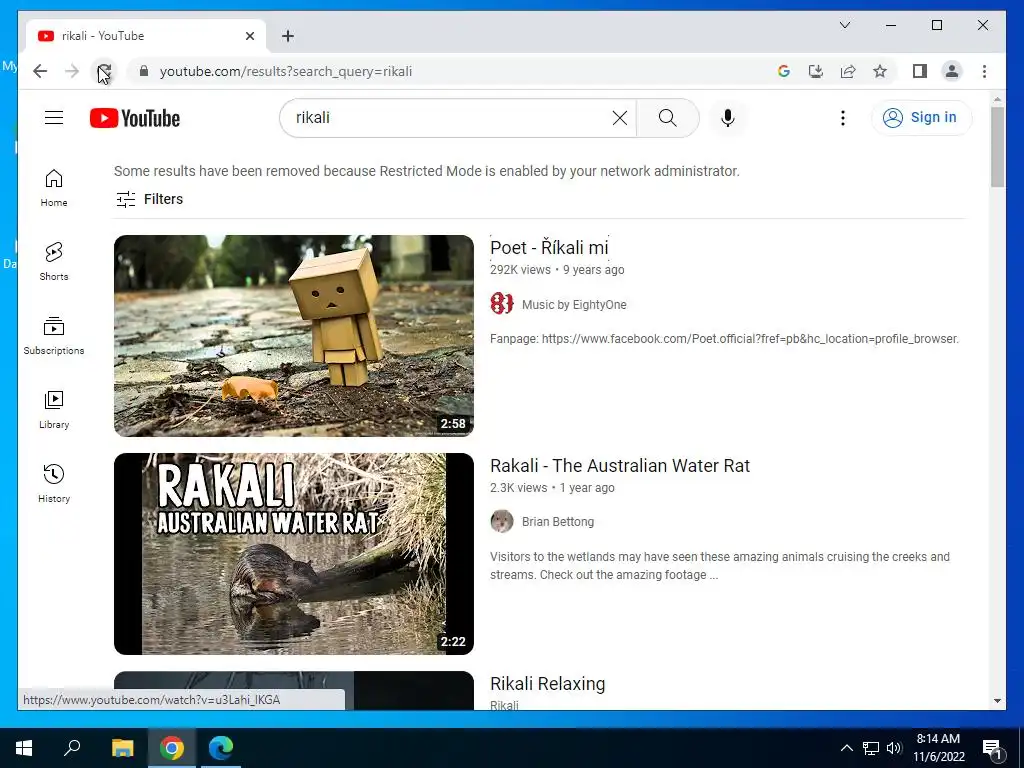
Task: Open Shorts in the sidebar
Action: coord(54,262)
